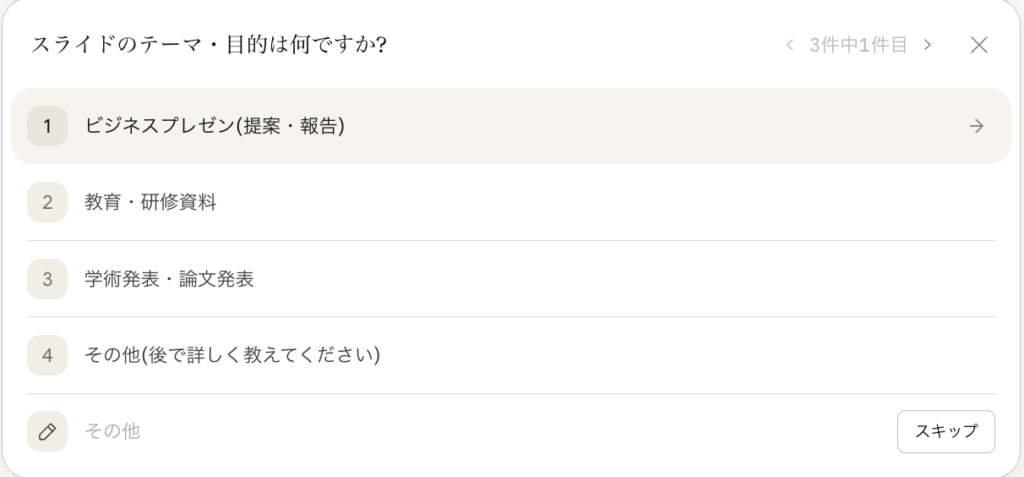The height and width of the screenshot is (477, 1024).
Task: Go to next question with right chevron
Action: (x=928, y=45)
